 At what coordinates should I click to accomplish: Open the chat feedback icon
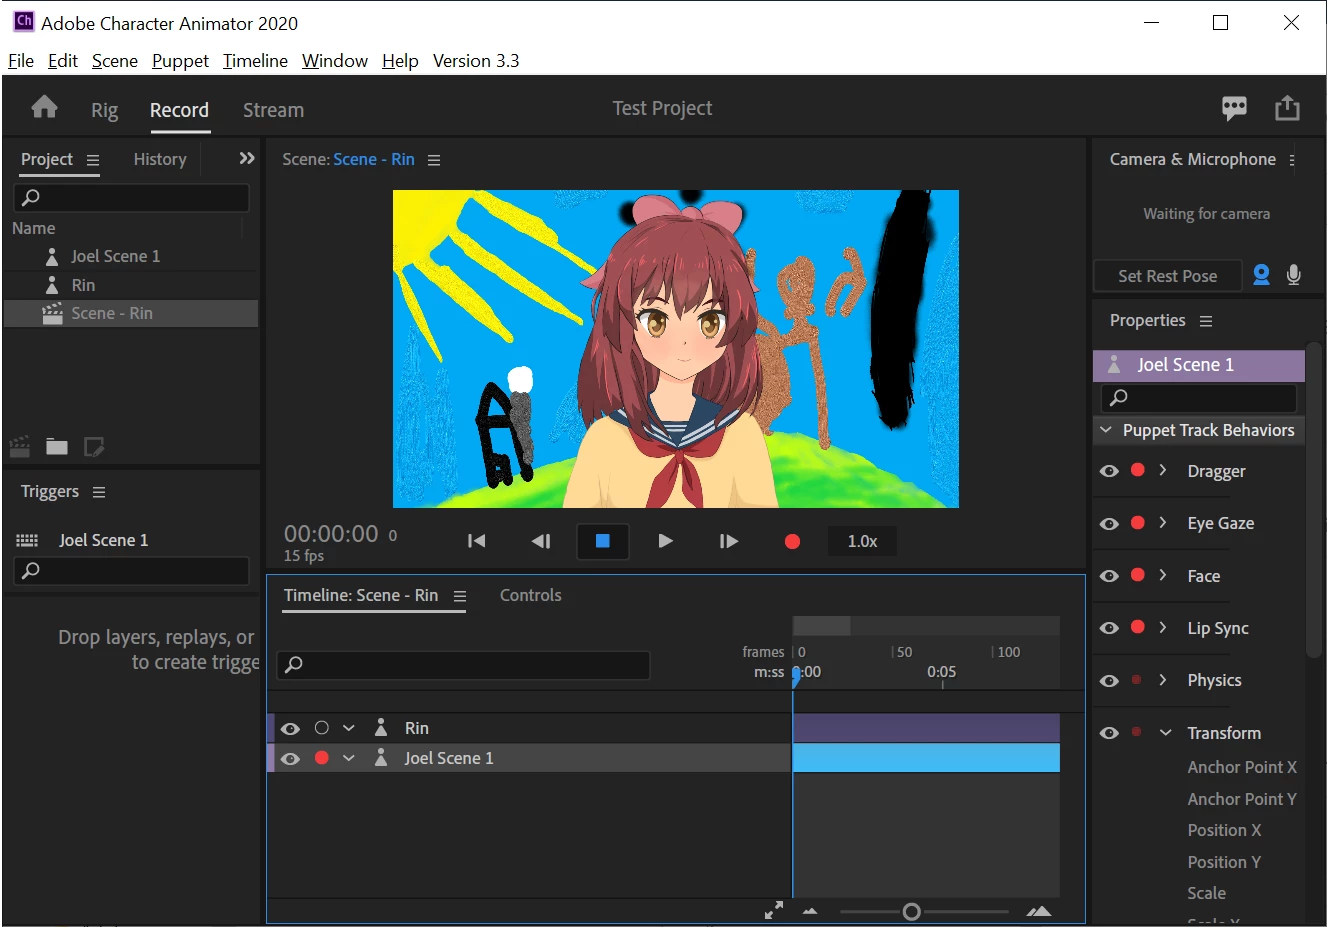point(1234,108)
